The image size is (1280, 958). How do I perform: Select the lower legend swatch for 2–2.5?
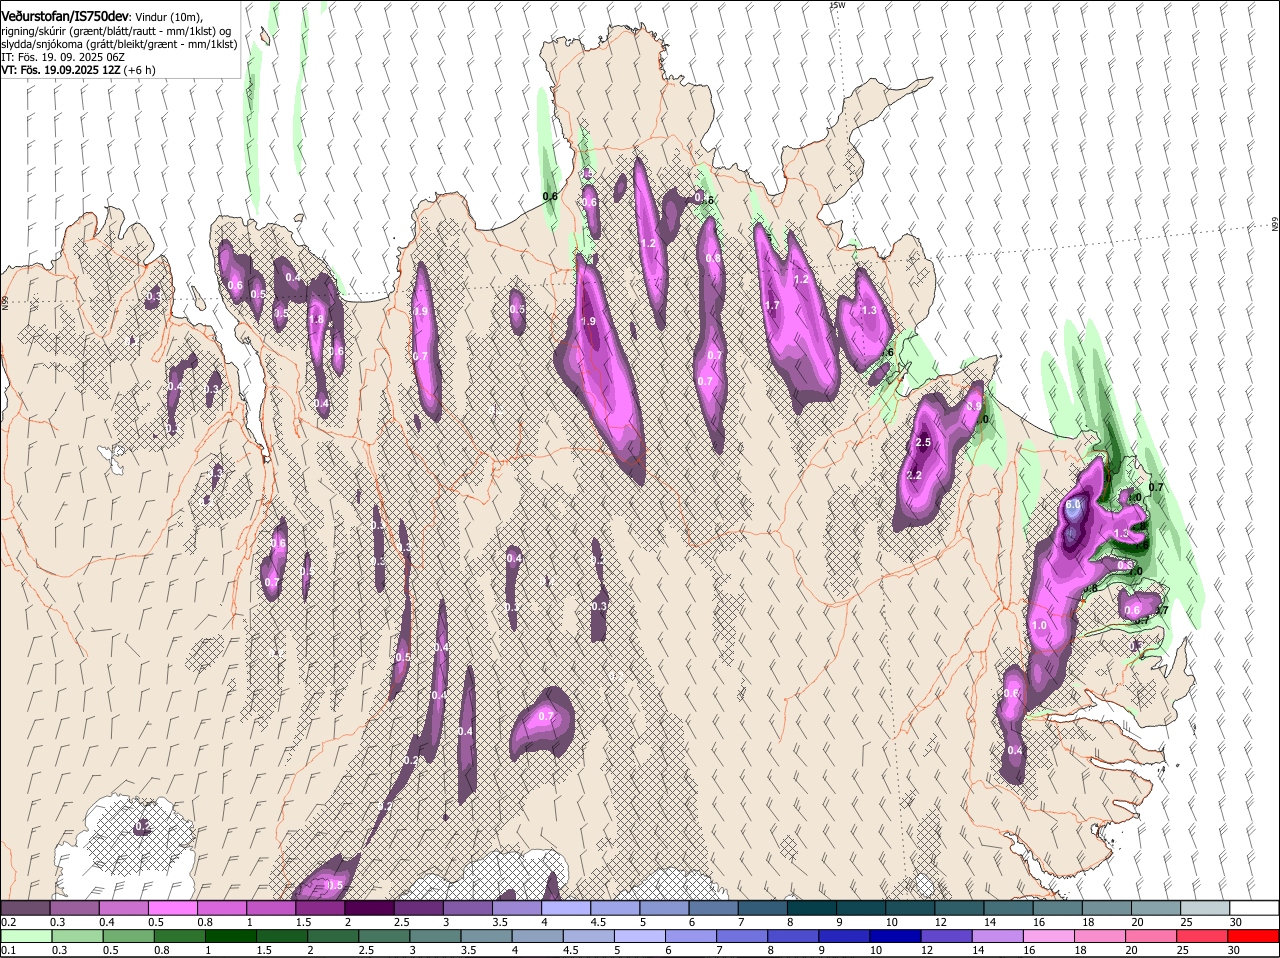pyautogui.click(x=334, y=936)
